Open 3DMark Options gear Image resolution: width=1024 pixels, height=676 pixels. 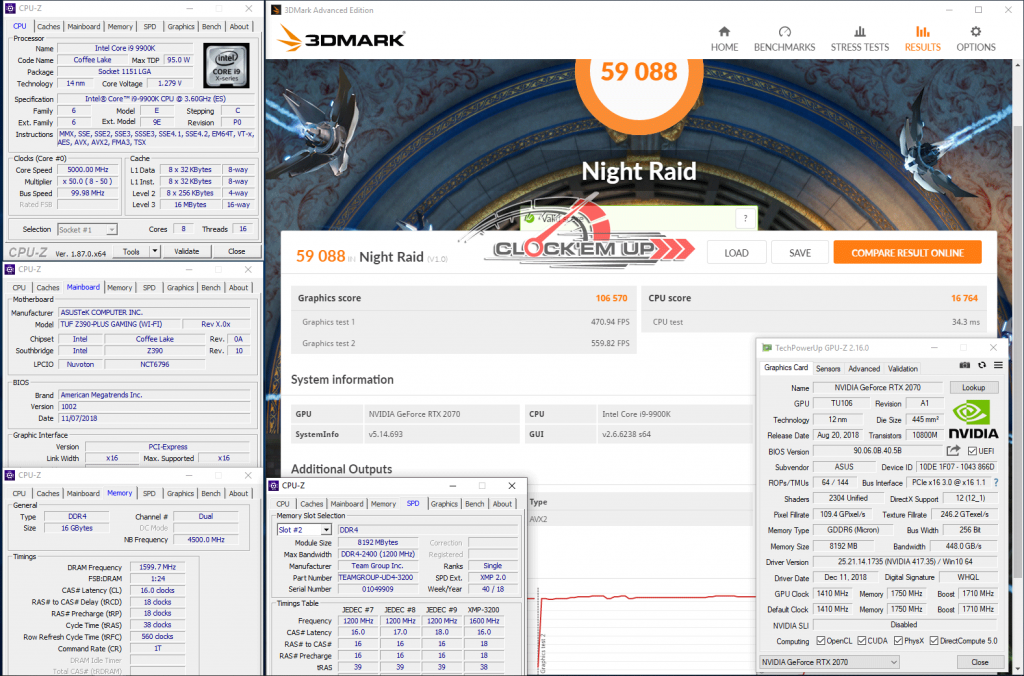[975, 38]
